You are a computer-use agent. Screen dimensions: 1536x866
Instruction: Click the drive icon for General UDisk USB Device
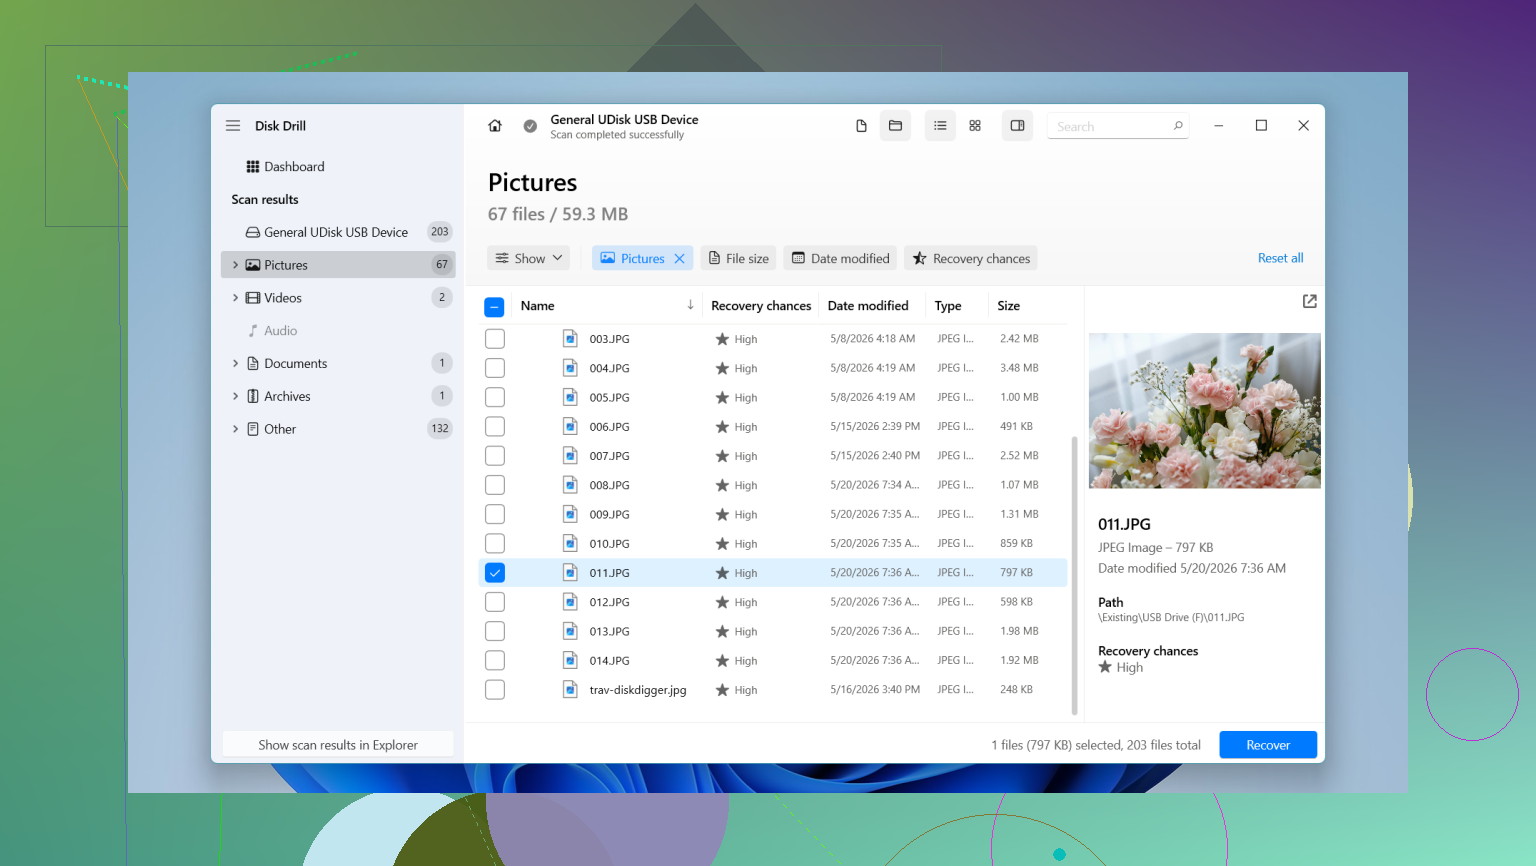coord(253,232)
